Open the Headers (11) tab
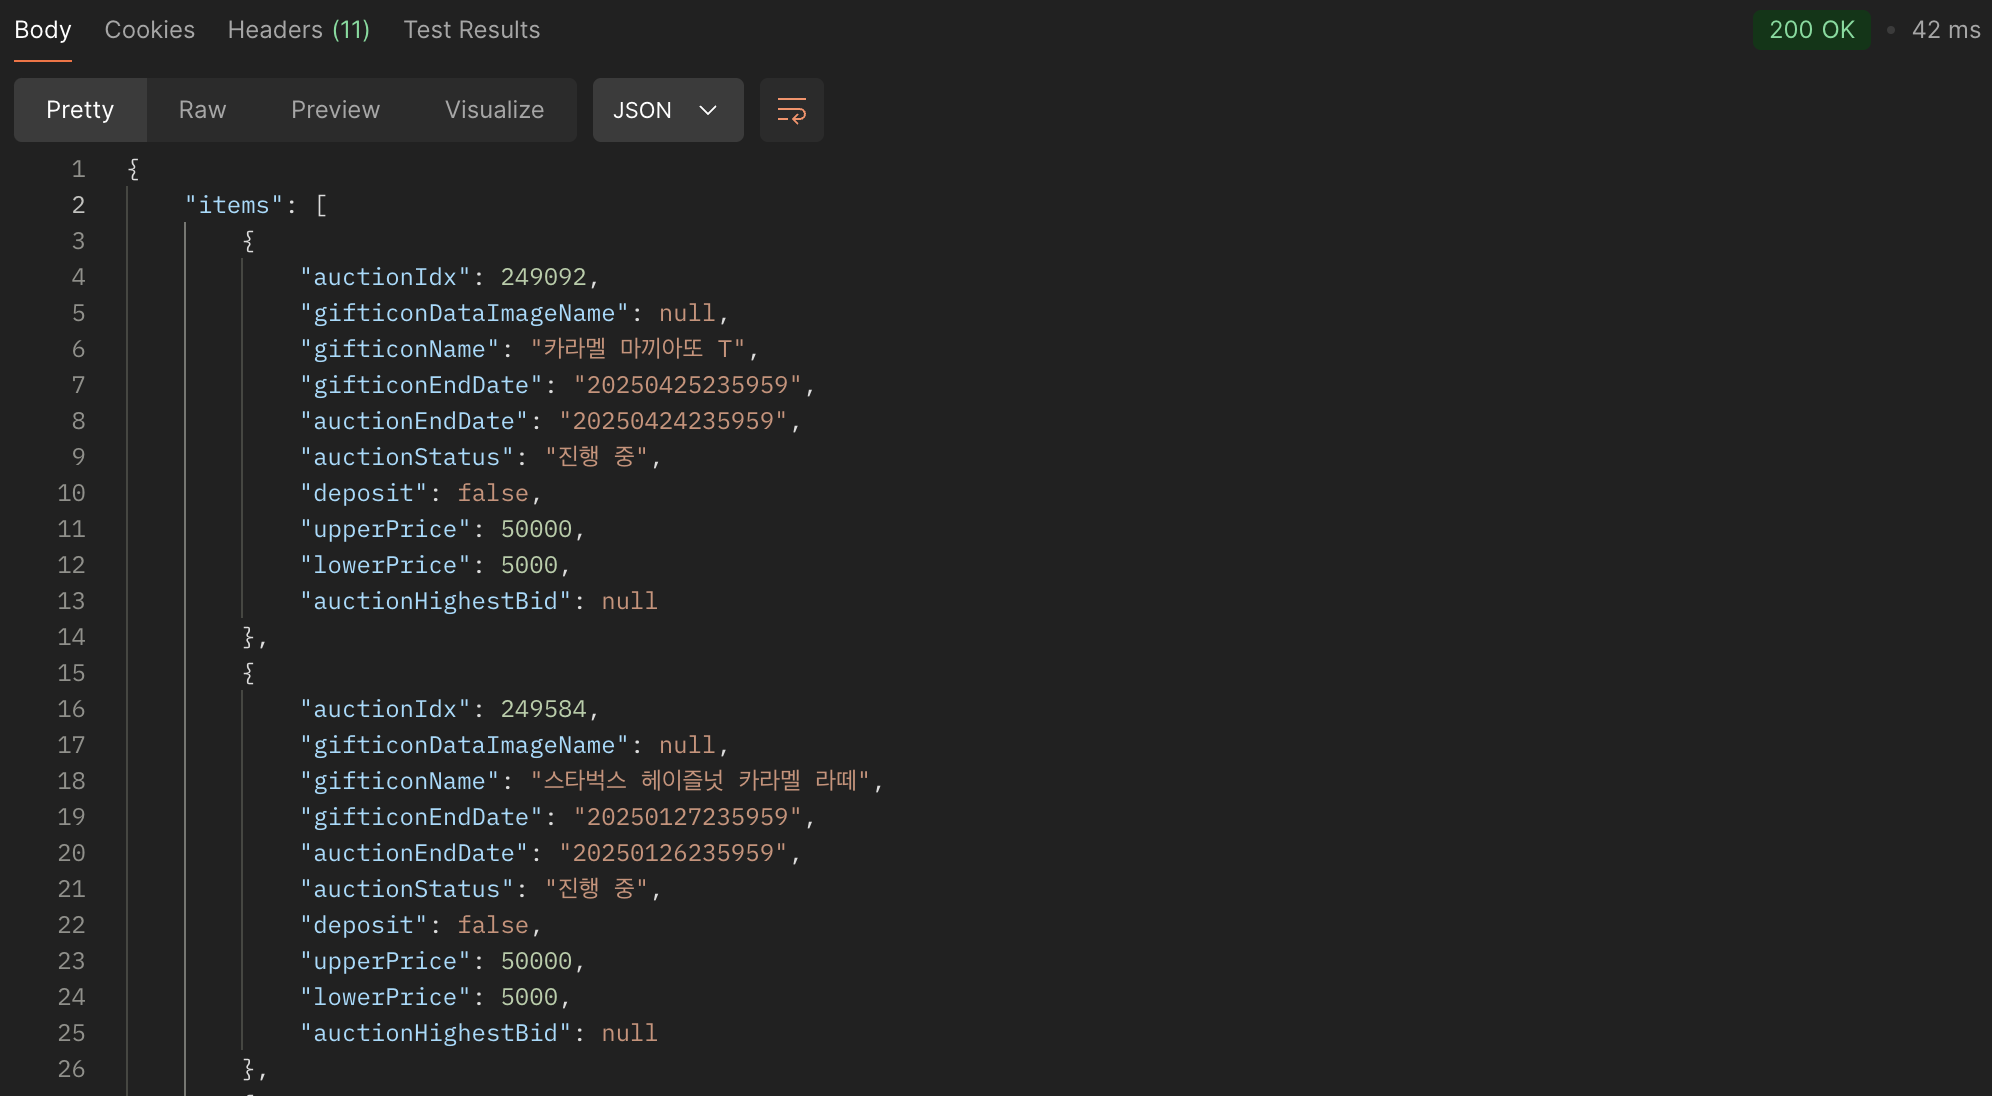Viewport: 1992px width, 1096px height. click(x=298, y=30)
